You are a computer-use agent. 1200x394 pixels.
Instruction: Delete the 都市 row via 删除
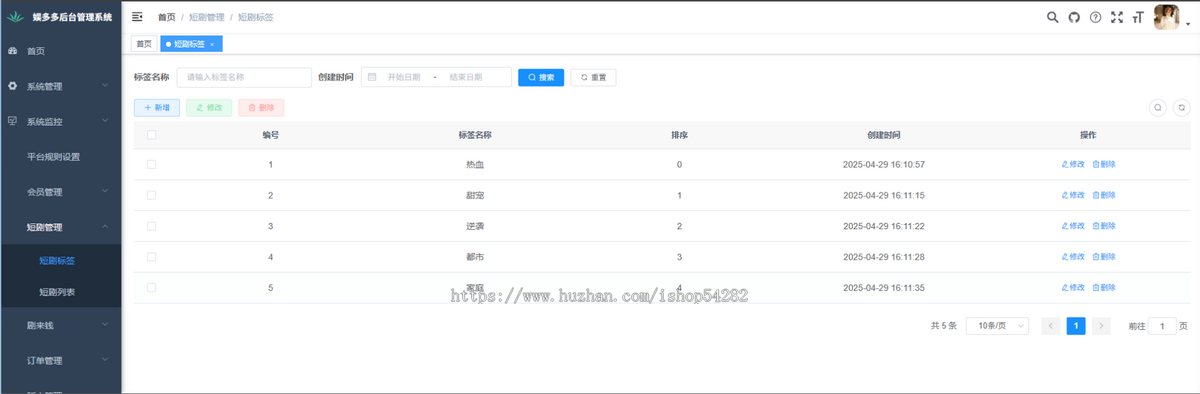(x=1104, y=257)
